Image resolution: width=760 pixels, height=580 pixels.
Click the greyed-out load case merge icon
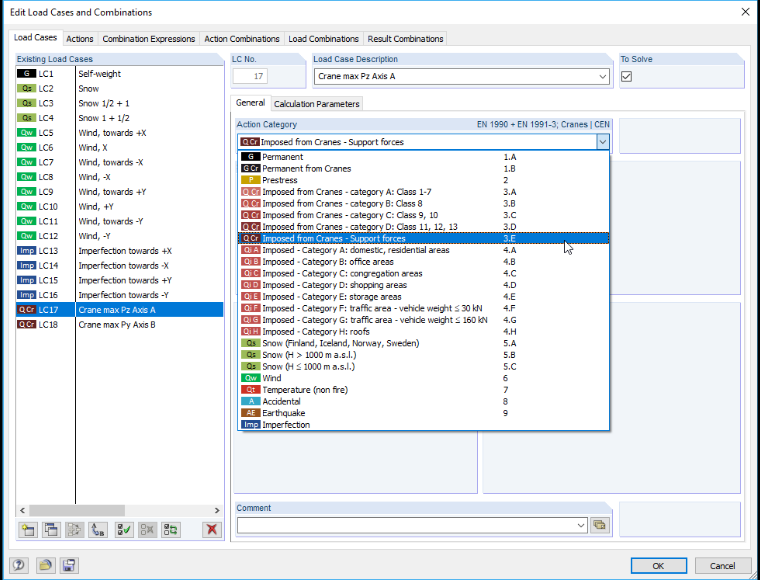pos(75,529)
